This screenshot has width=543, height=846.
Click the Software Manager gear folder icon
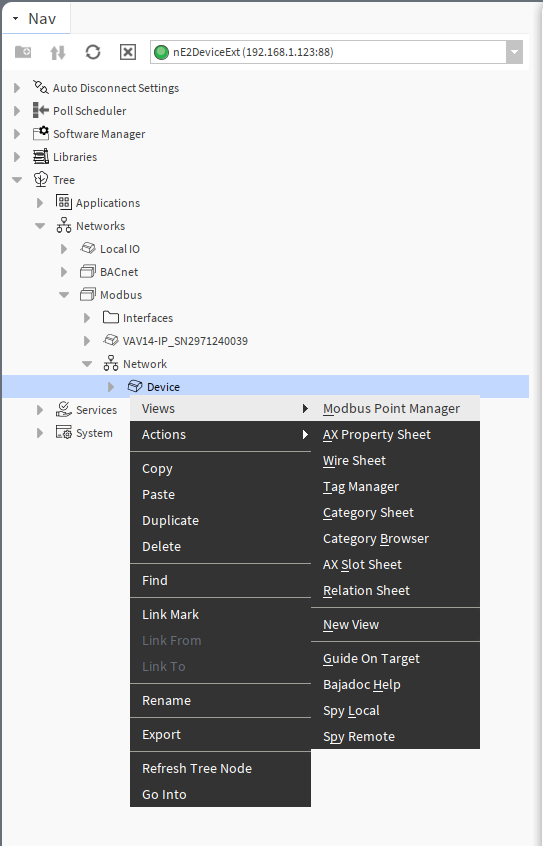(41, 133)
